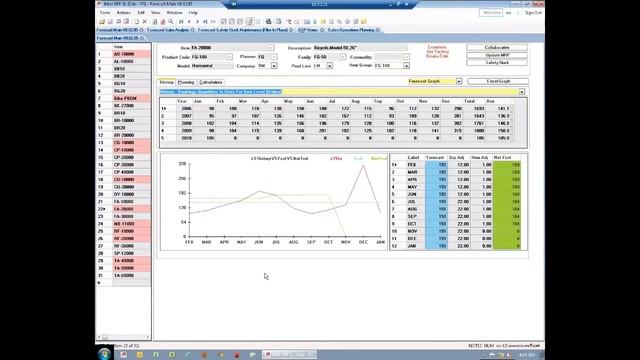
Task: Click the red taskbar application icon
Action: pos(237,355)
